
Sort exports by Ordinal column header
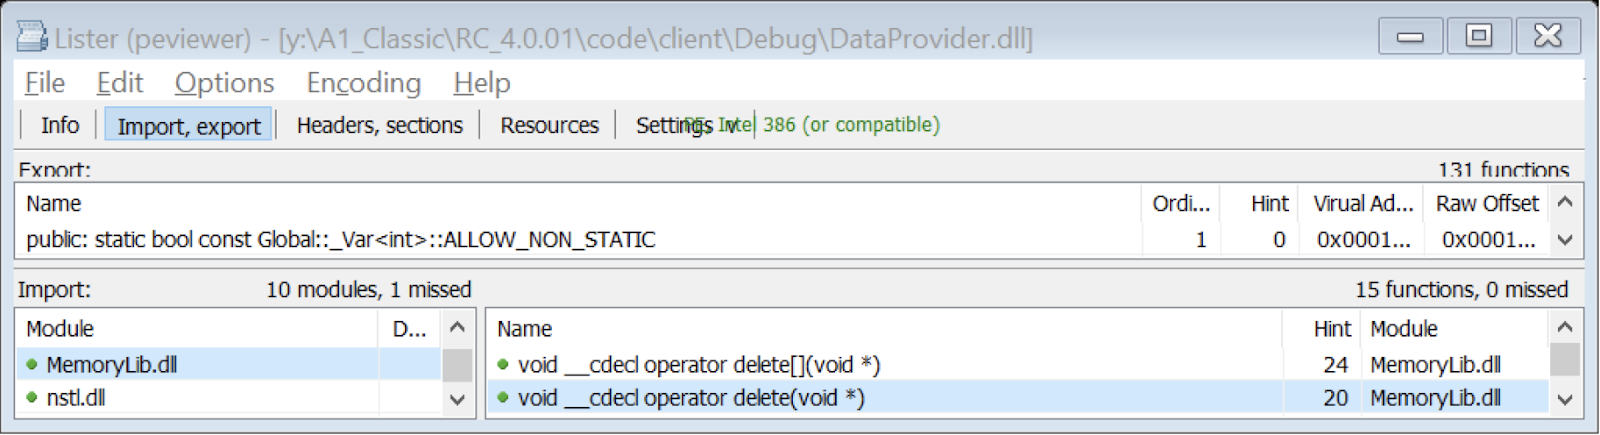pos(1180,204)
